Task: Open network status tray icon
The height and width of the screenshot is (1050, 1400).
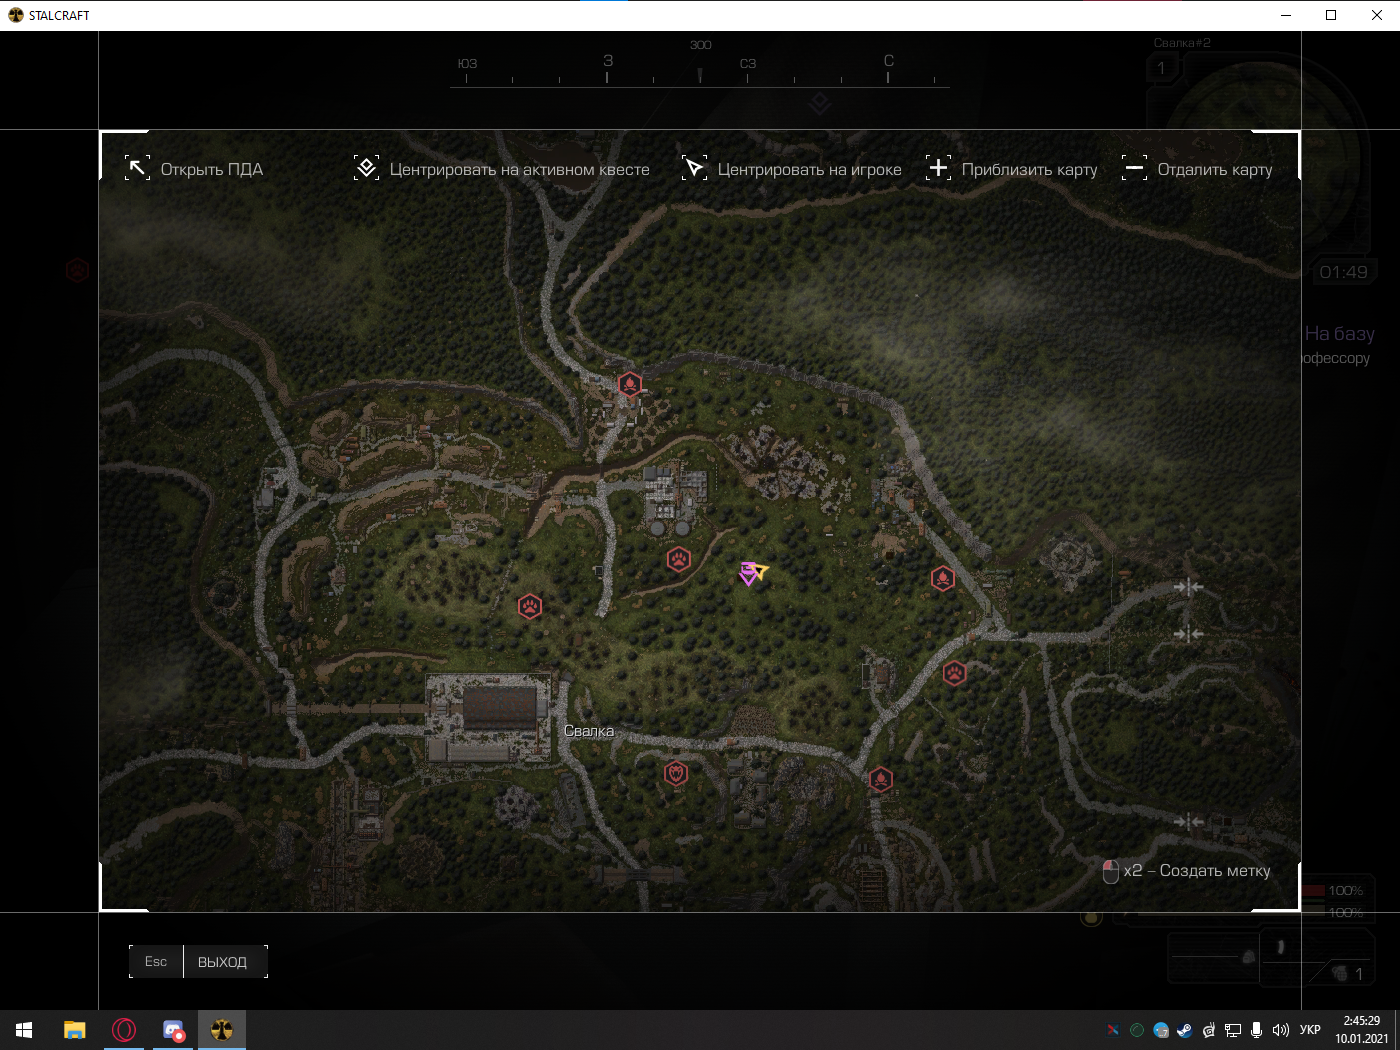Action: (1232, 1030)
